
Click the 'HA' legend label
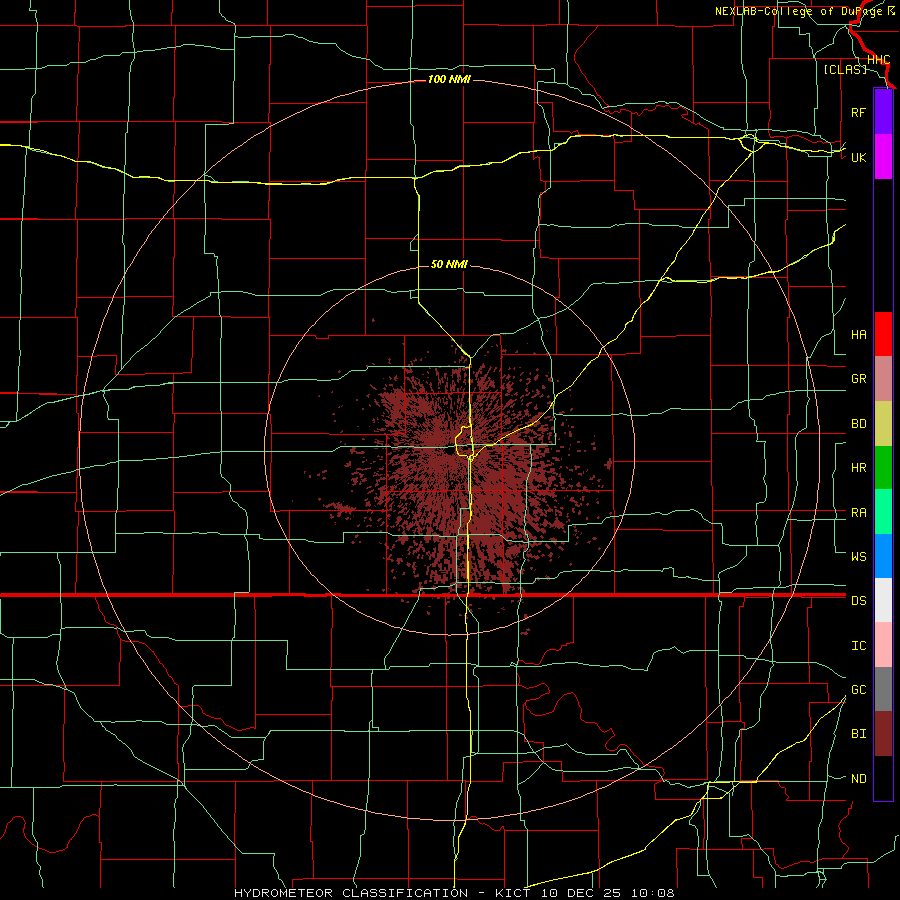coord(858,334)
